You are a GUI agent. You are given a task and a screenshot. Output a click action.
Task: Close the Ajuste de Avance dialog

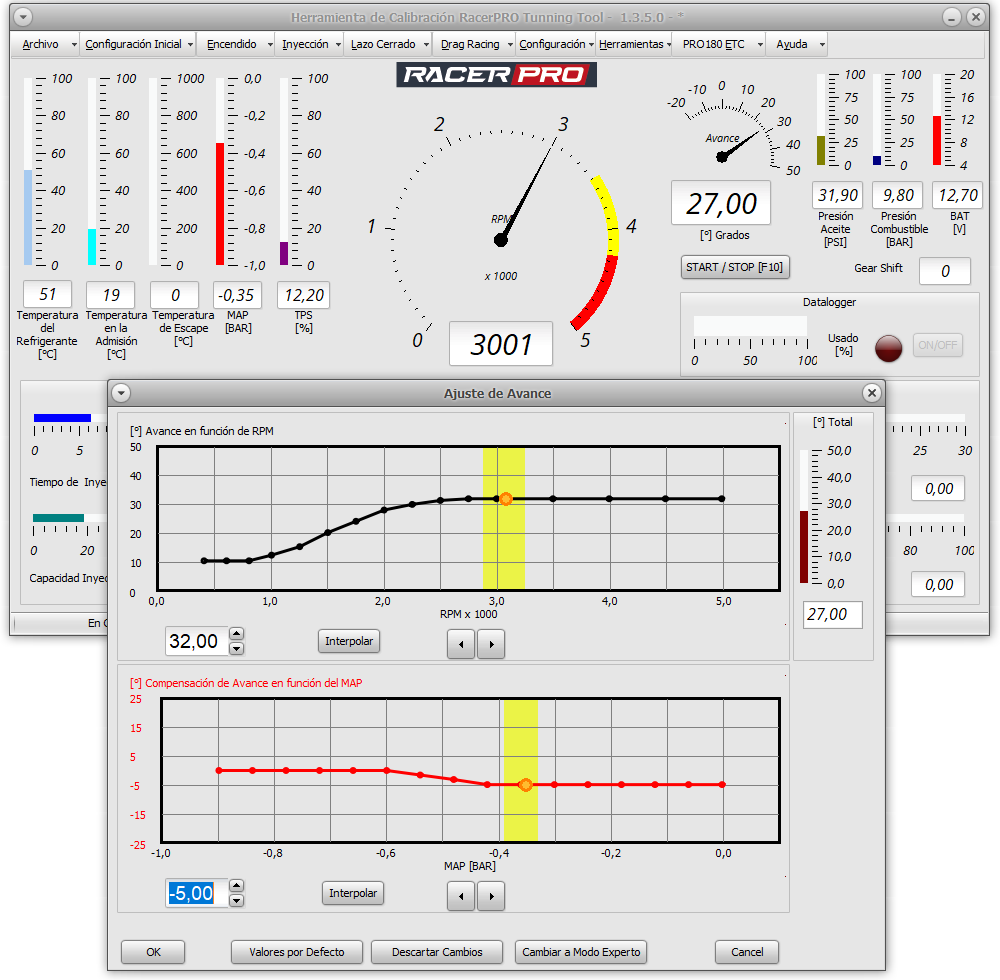coord(872,393)
